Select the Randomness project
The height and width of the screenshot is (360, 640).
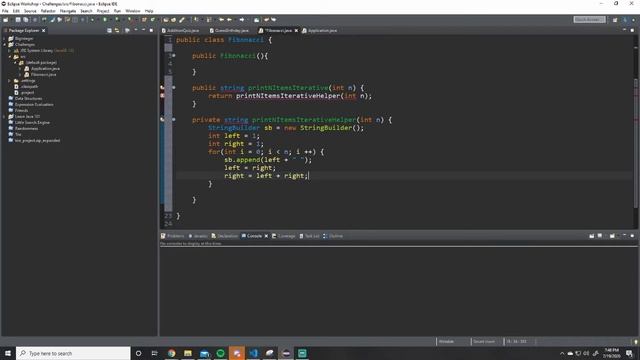tap(23, 129)
